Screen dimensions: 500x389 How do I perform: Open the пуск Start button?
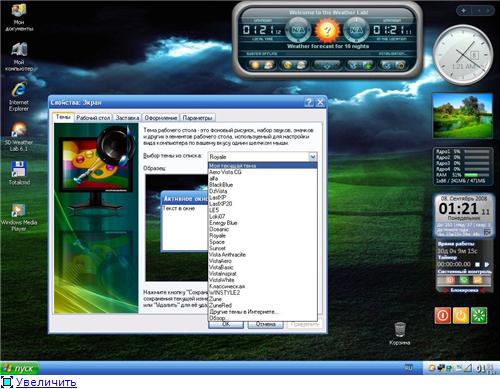click(20, 368)
